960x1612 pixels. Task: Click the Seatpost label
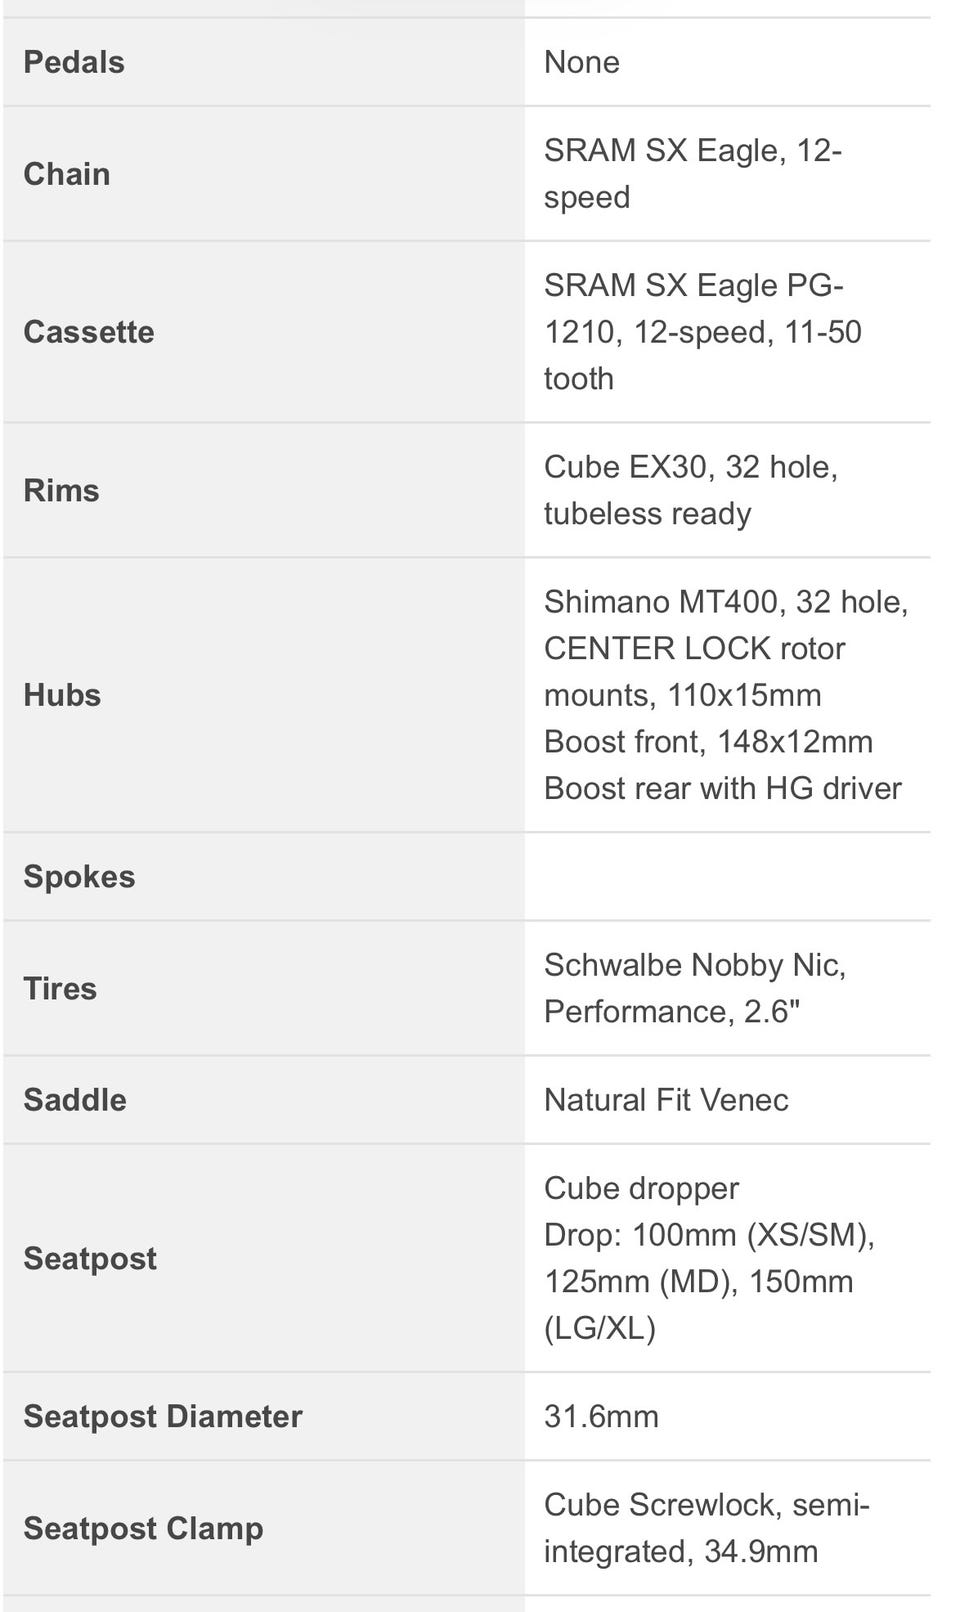[90, 1258]
